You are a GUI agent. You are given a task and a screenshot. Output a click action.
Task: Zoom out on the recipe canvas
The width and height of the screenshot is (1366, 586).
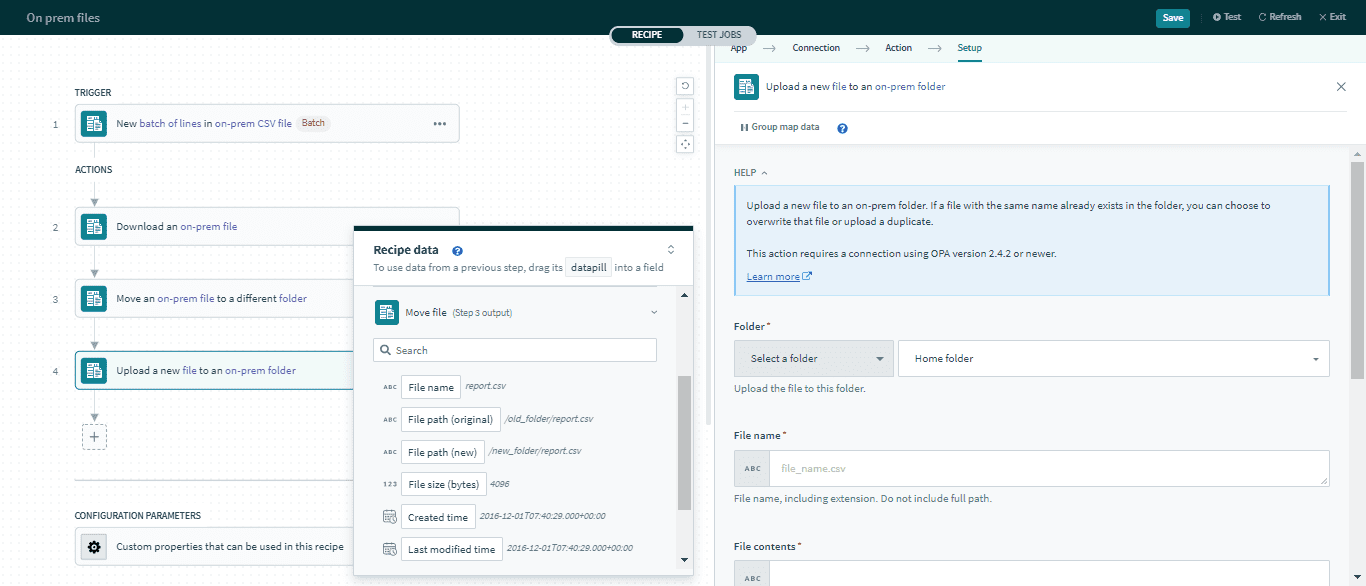[685, 123]
